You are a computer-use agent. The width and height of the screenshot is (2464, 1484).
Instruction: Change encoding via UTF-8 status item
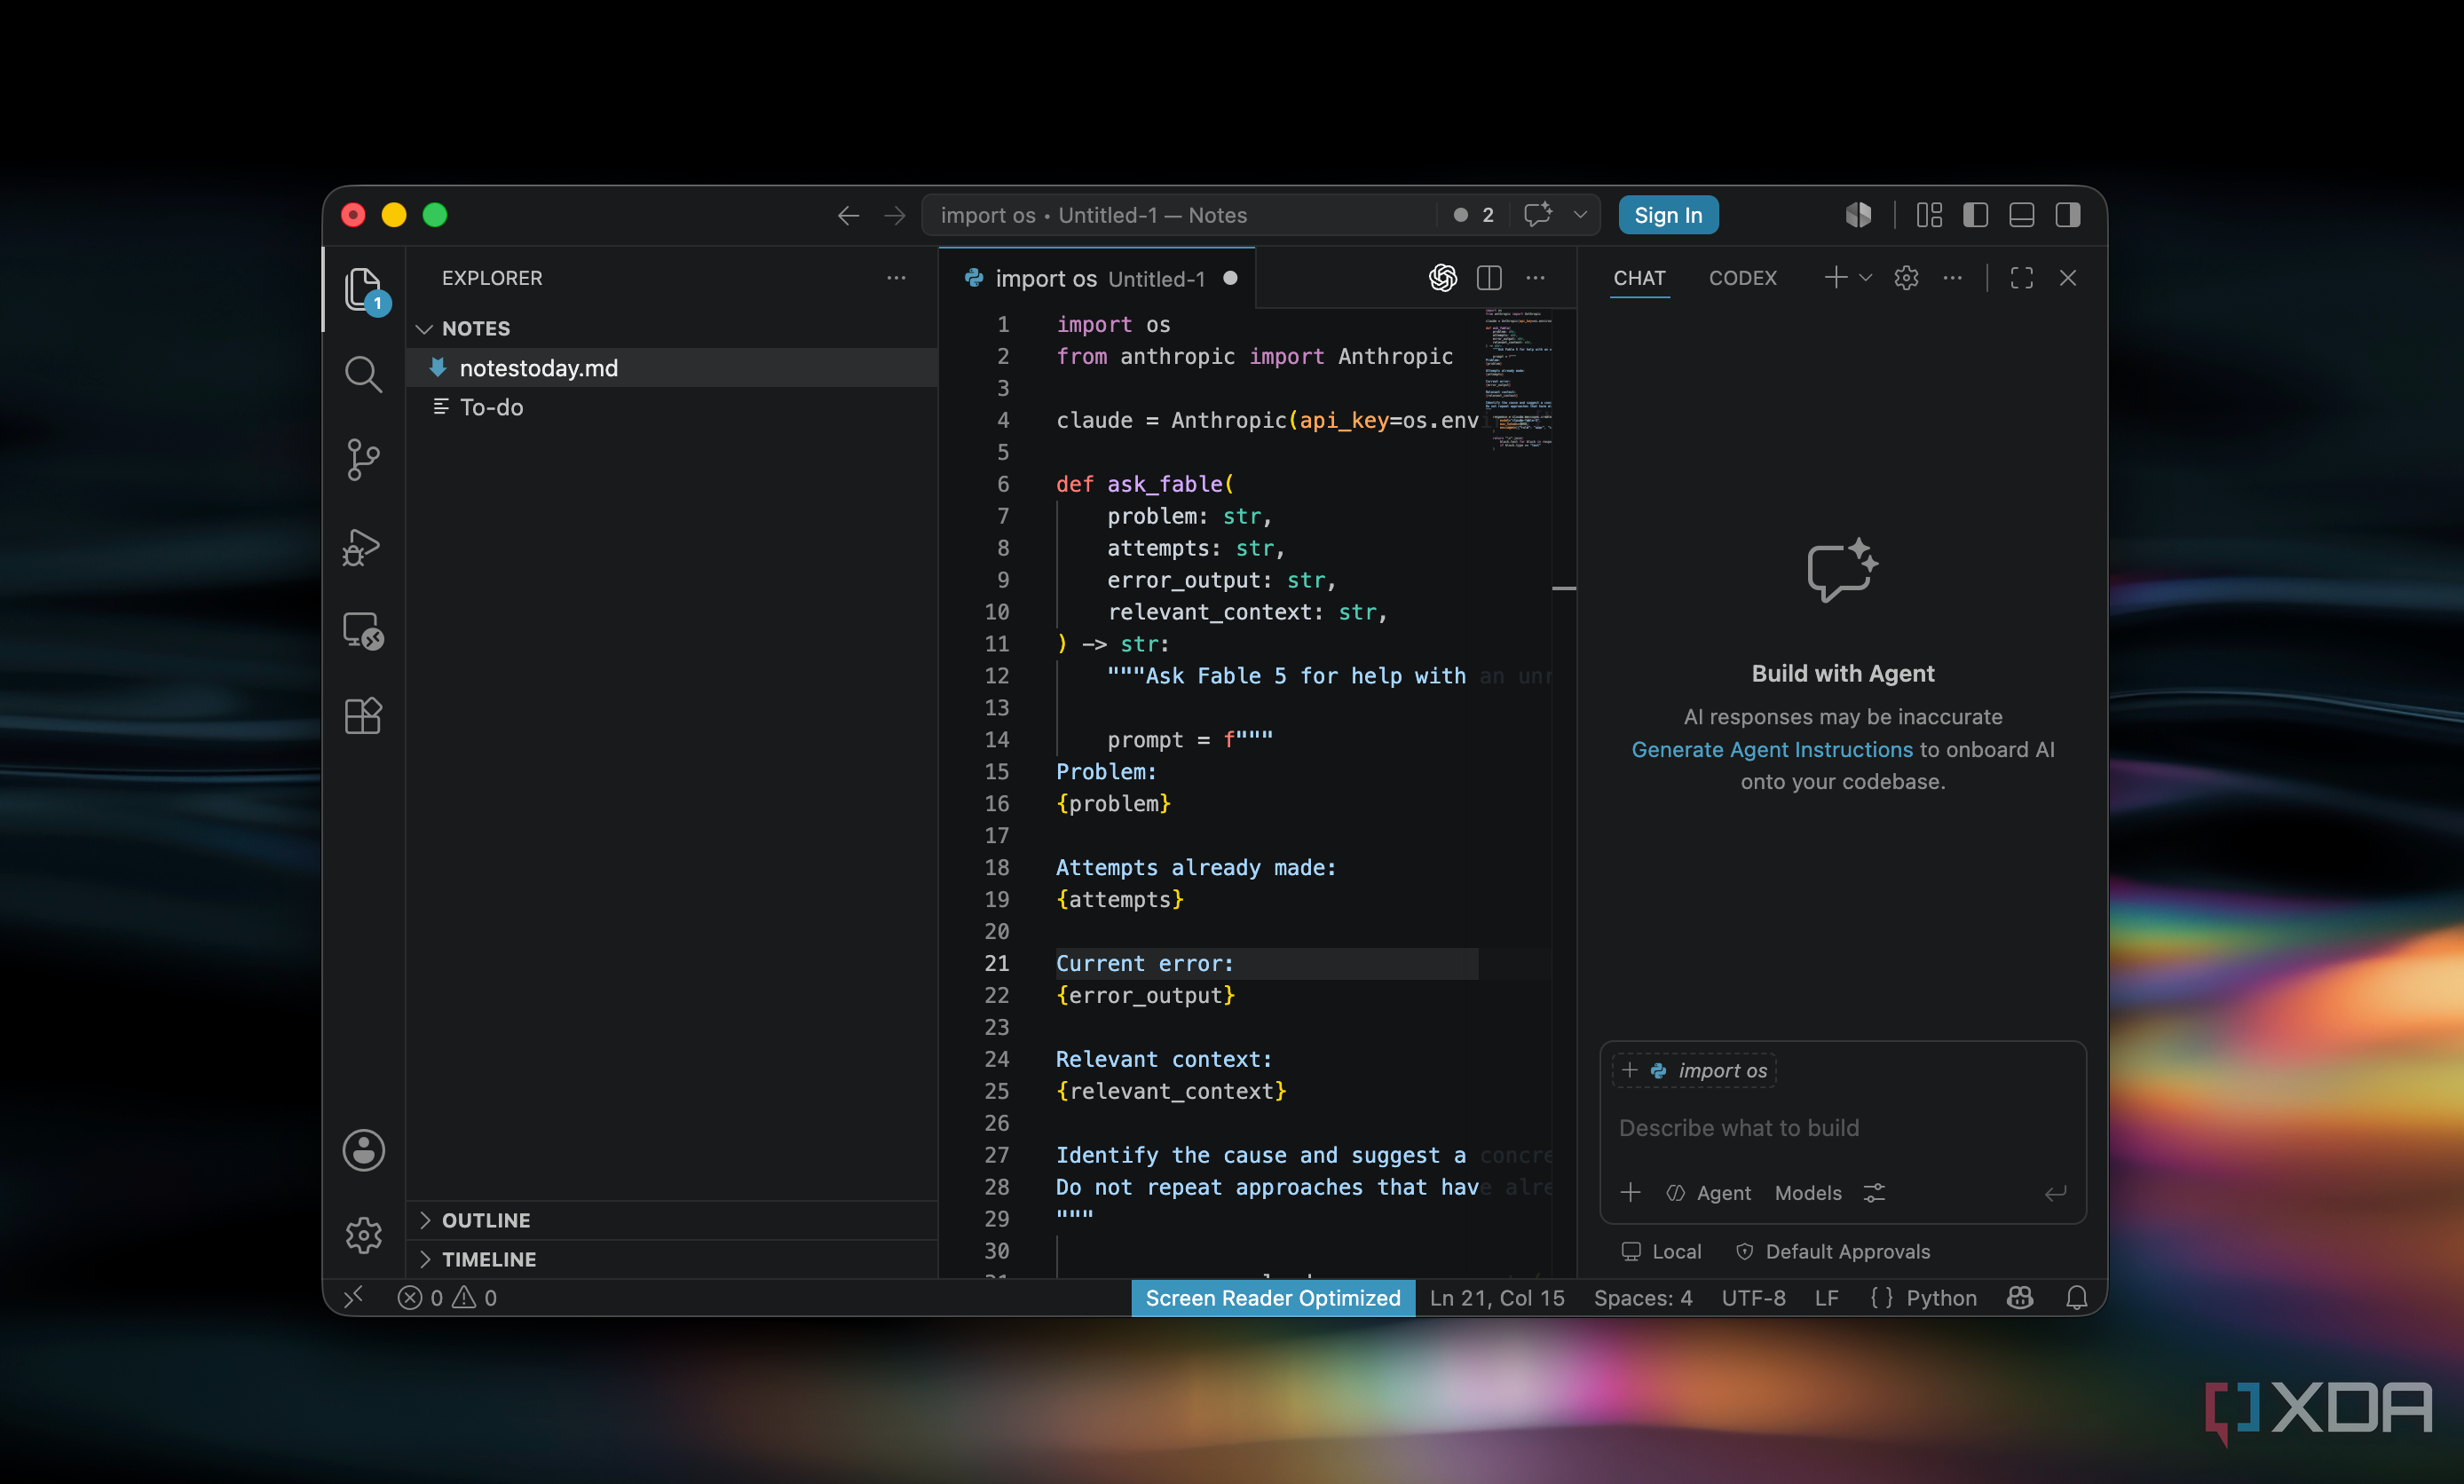(1753, 1297)
